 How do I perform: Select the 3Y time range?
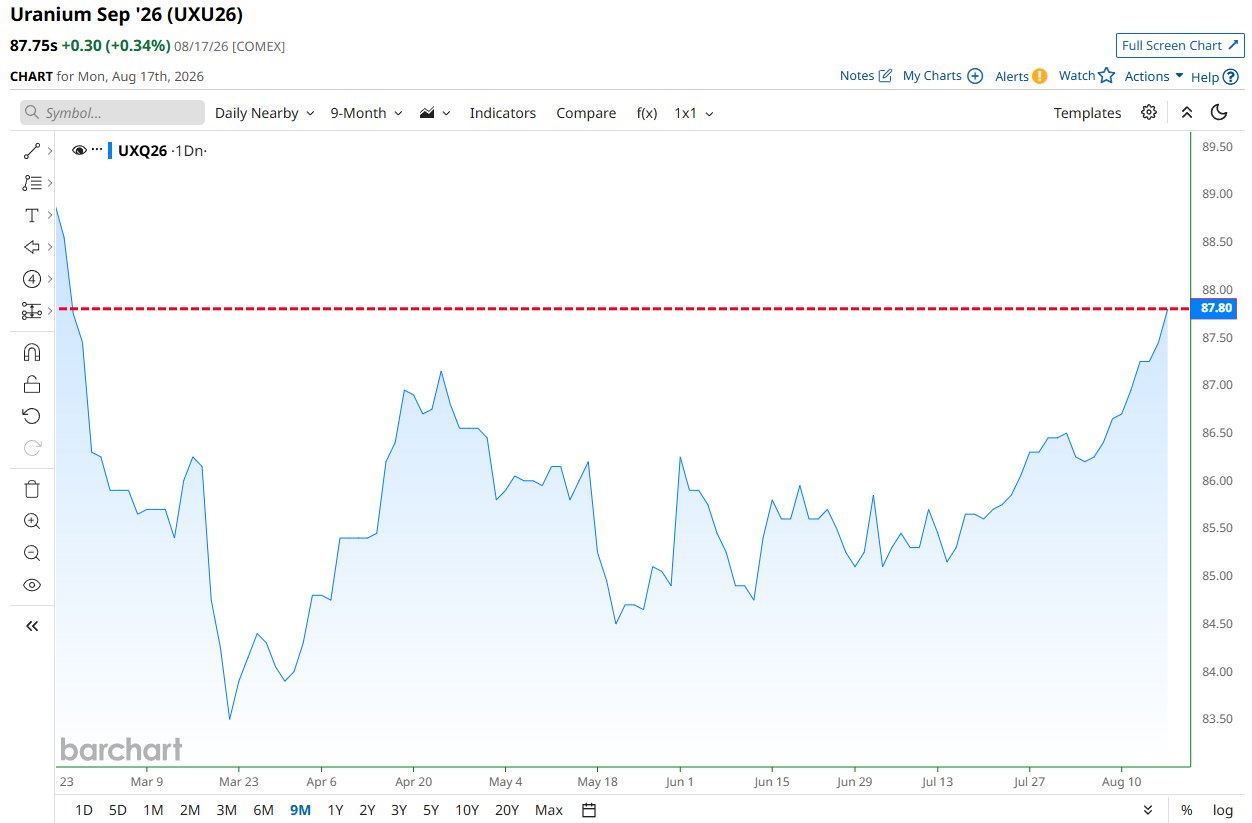click(x=399, y=810)
